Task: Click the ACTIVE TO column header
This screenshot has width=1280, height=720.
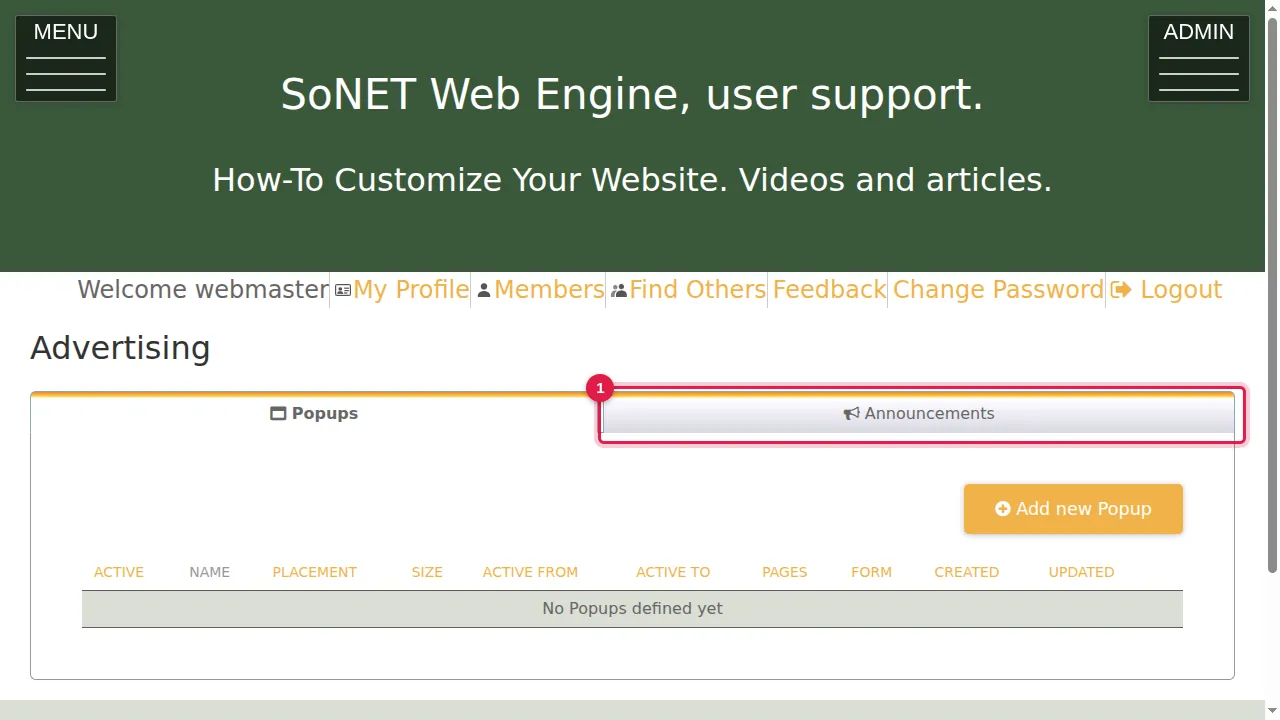Action: click(673, 572)
